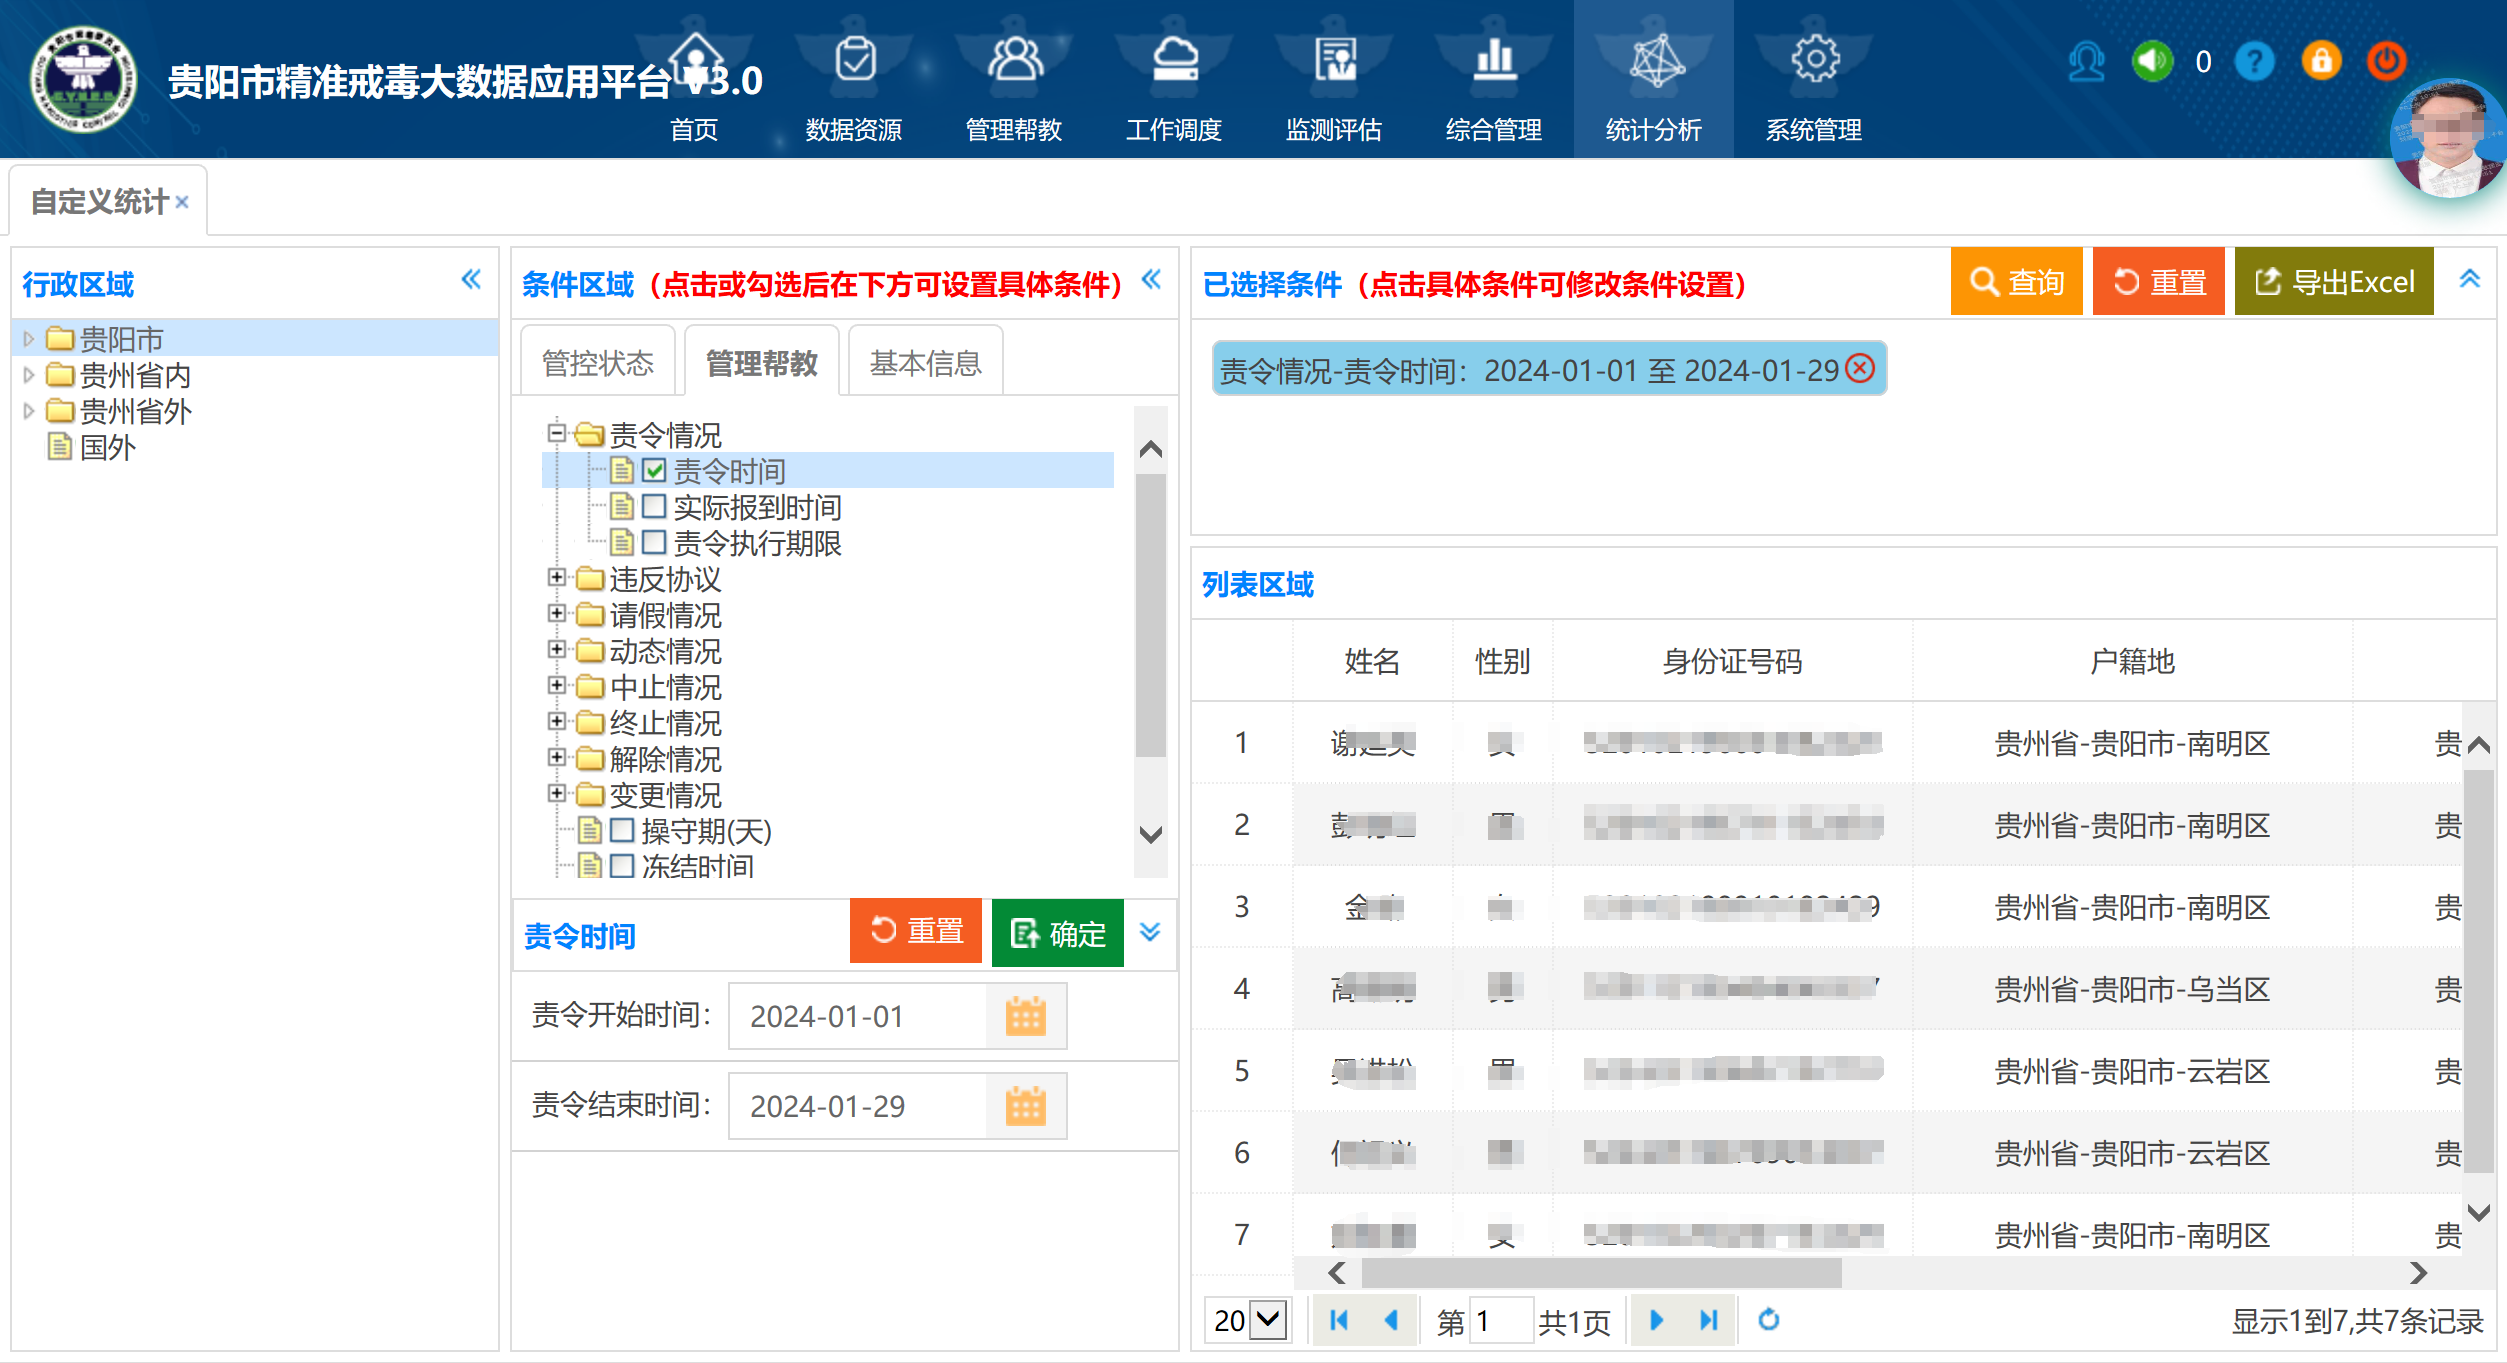Open the 首页 home icon
2507x1363 pixels.
coord(695,60)
